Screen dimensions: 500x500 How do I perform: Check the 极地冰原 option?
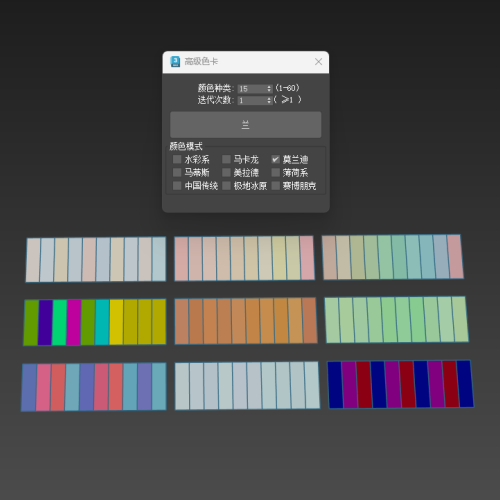point(226,185)
